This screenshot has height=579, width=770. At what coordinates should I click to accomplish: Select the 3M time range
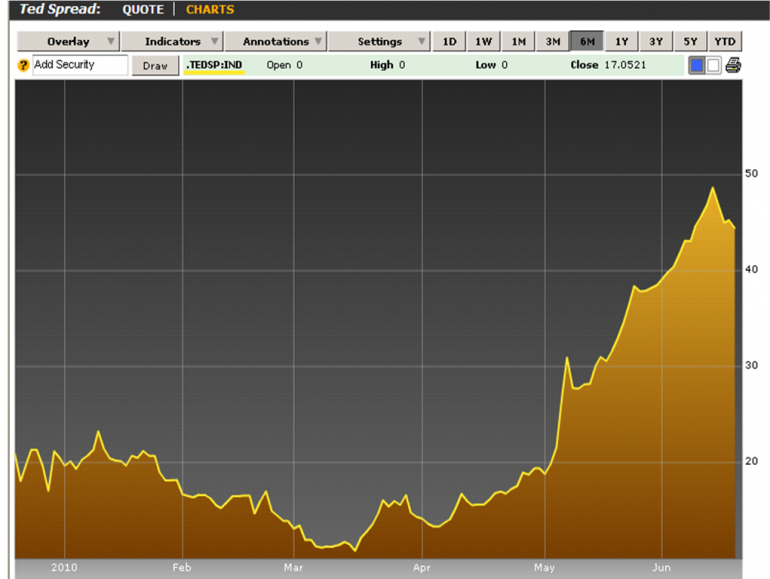[x=553, y=41]
